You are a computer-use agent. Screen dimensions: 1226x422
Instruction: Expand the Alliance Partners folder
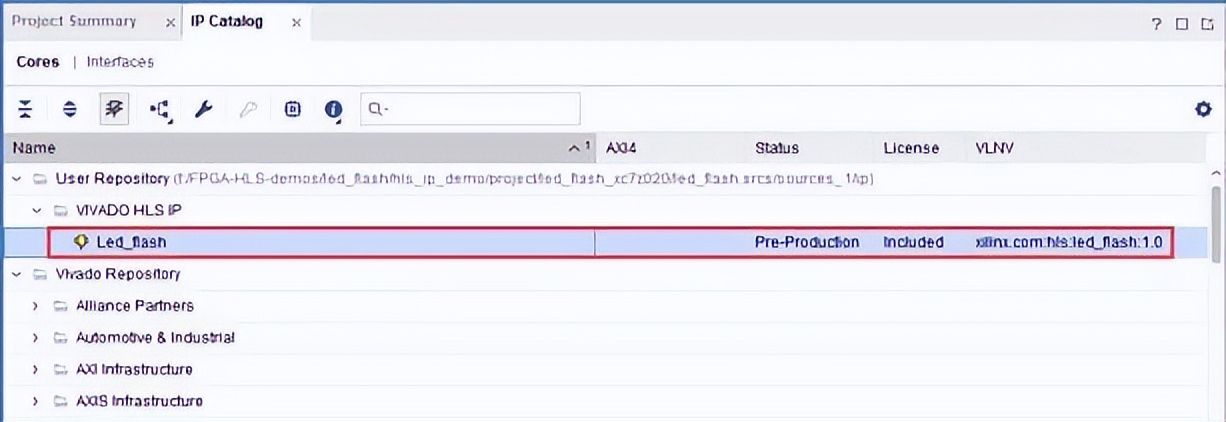(x=36, y=306)
